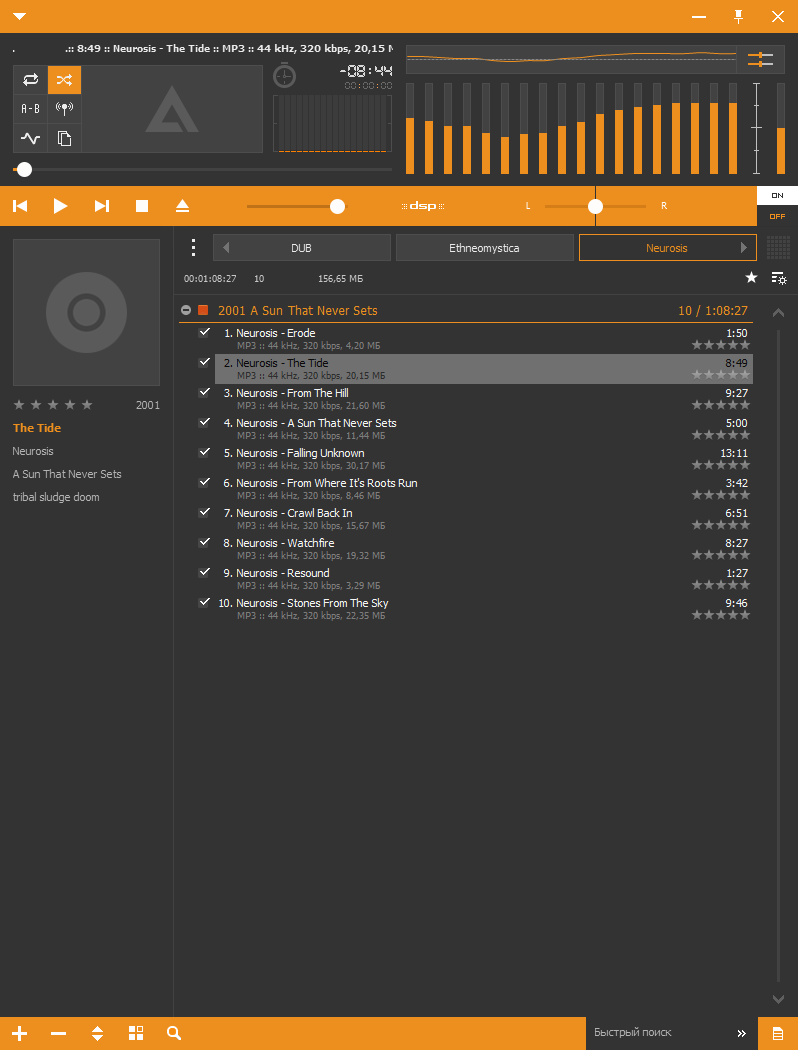This screenshot has height=1050, width=798.
Task: Click the track position seek bar
Action: coord(203,169)
